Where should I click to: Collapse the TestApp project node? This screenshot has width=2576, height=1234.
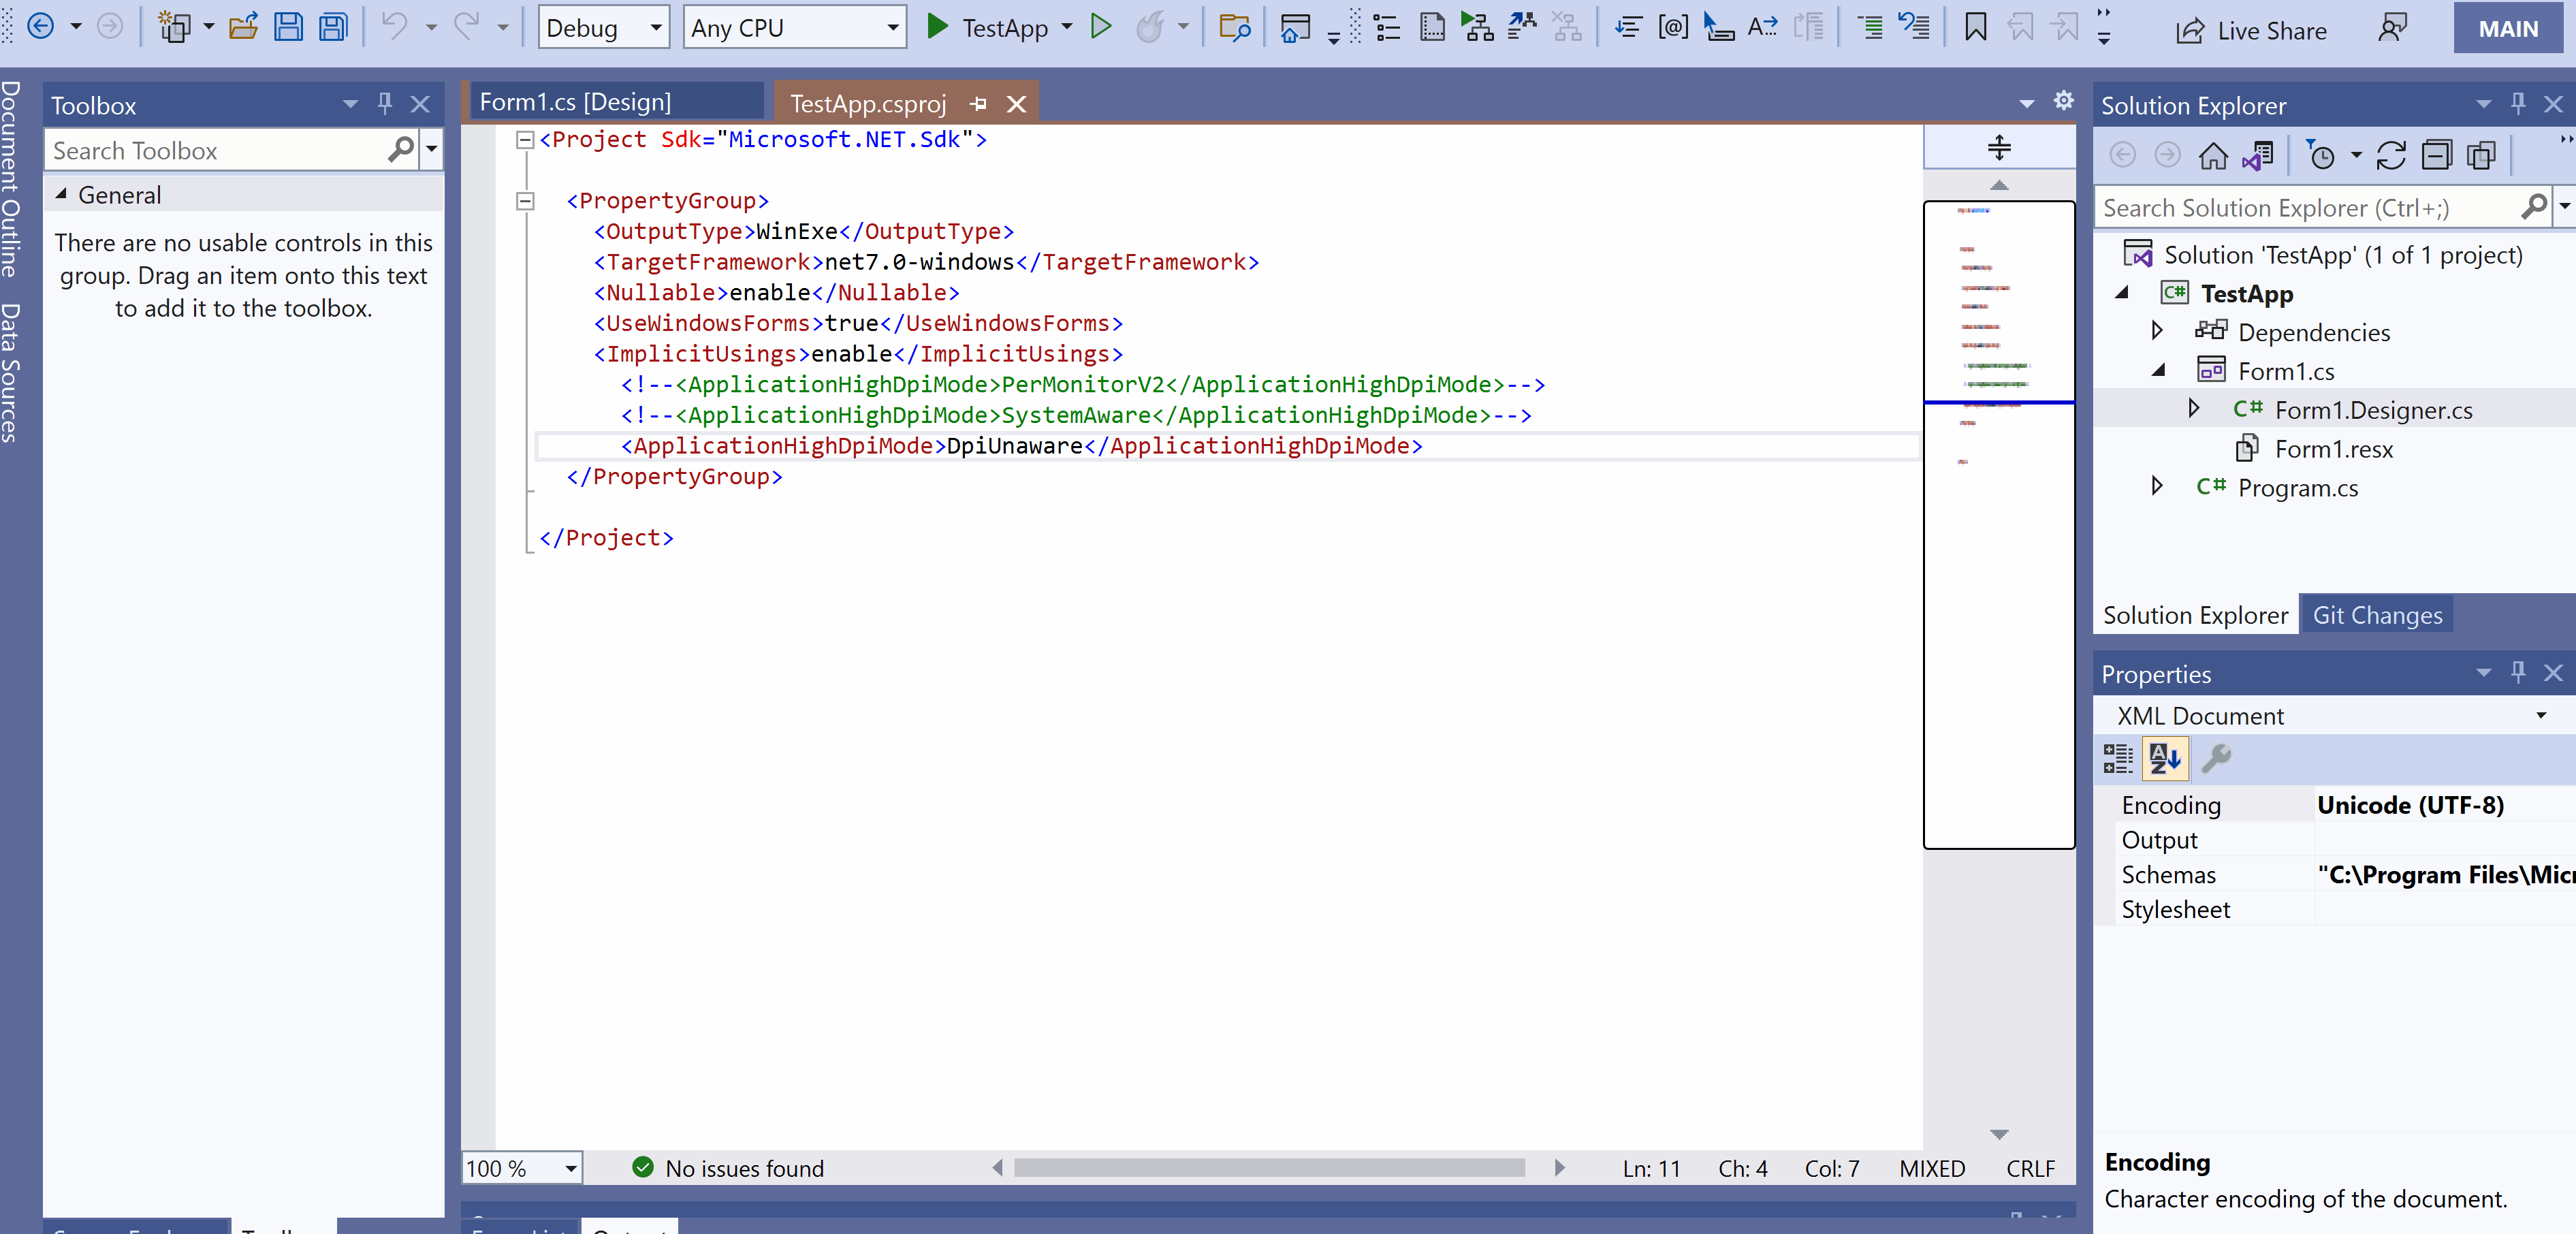pyautogui.click(x=2122, y=292)
